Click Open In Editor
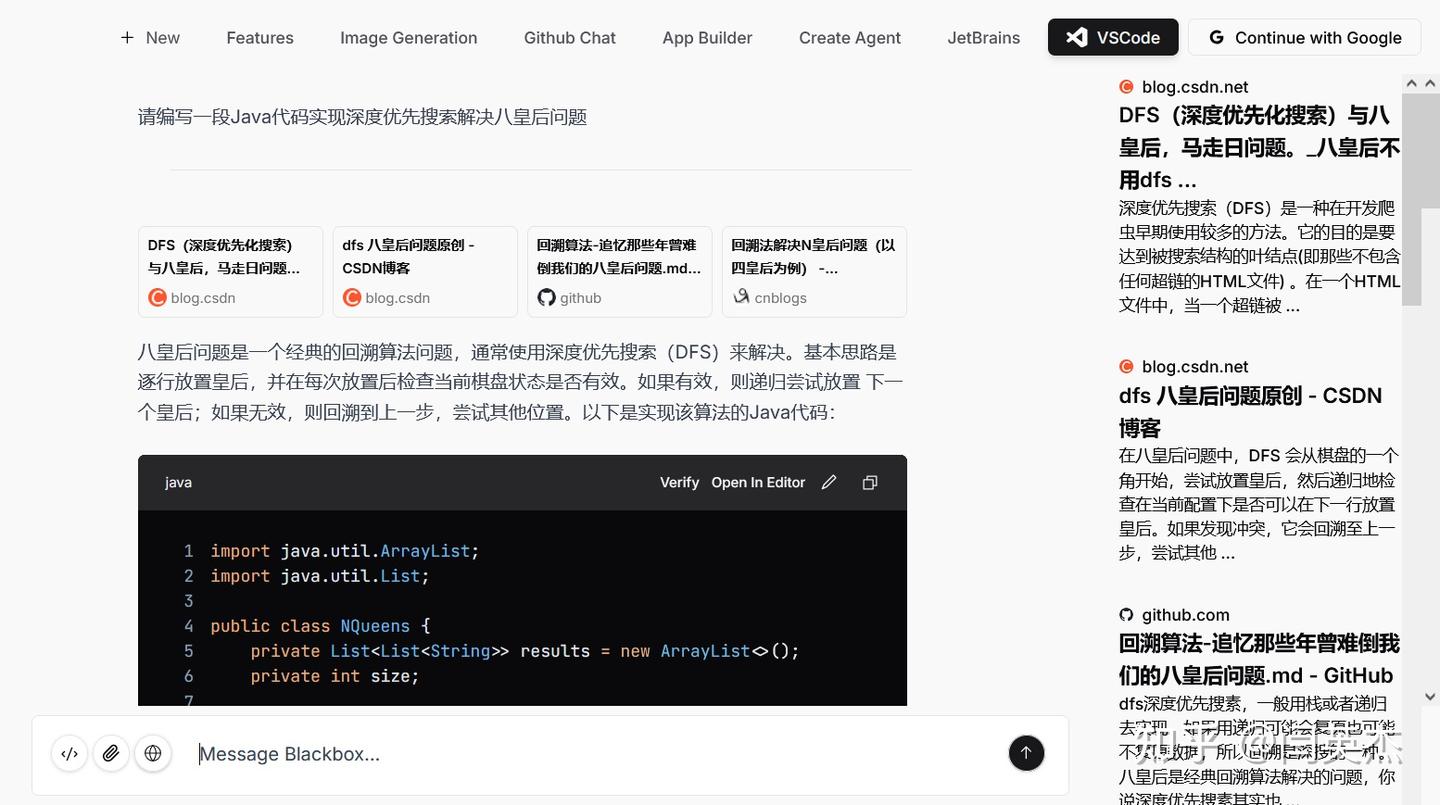Viewport: 1440px width, 805px height. (758, 482)
